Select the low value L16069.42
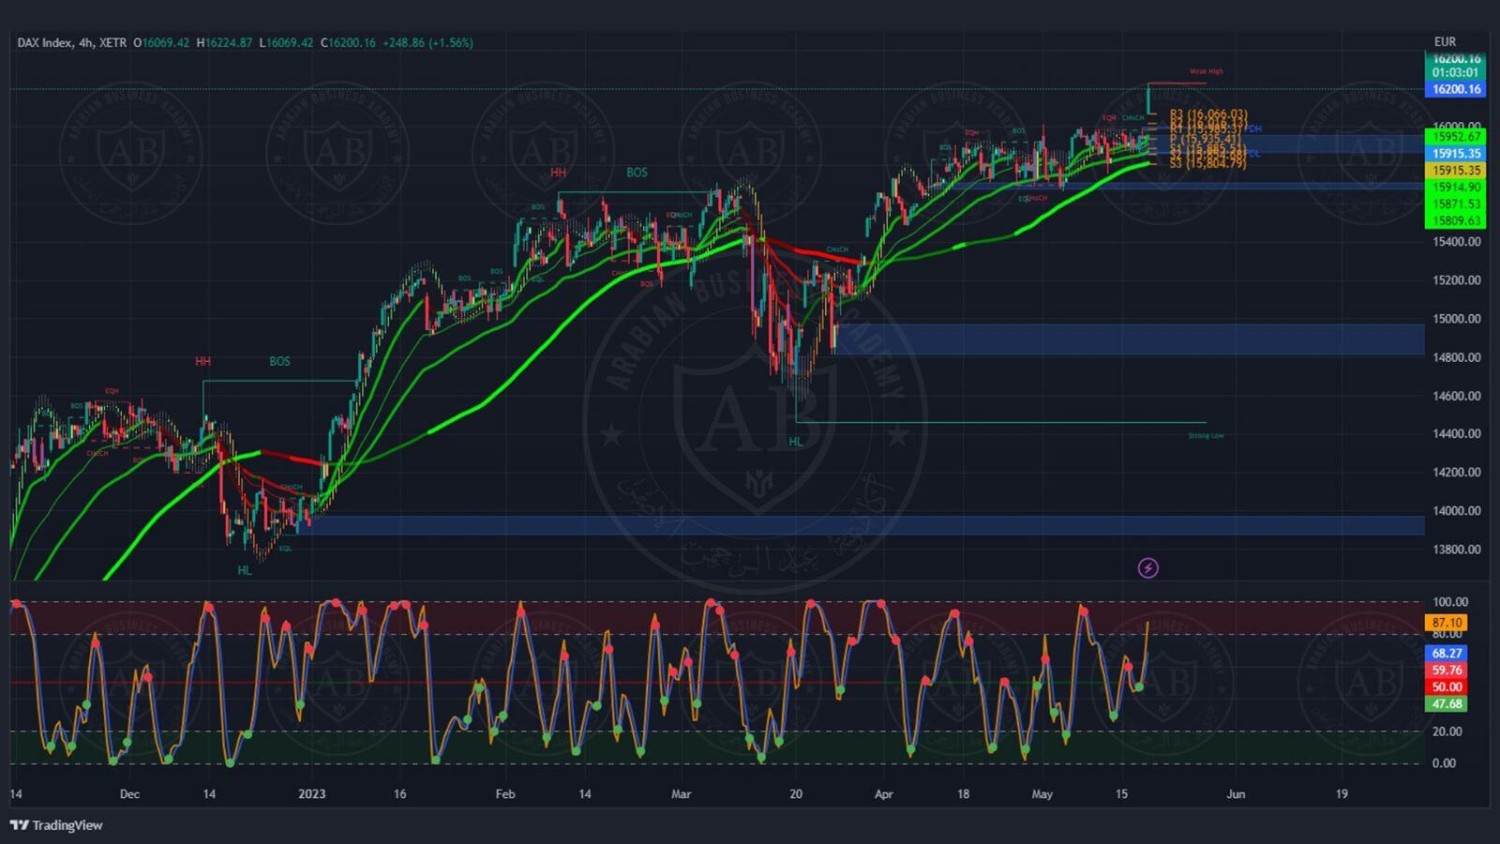This screenshot has height=844, width=1500. point(286,43)
